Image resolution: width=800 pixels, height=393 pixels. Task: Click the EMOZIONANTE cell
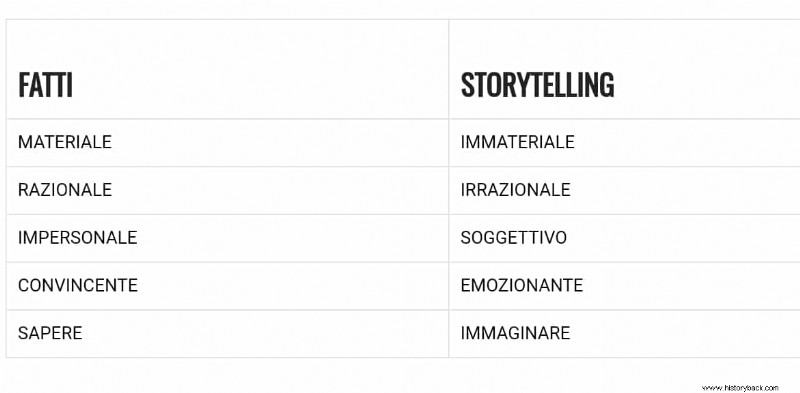point(624,286)
